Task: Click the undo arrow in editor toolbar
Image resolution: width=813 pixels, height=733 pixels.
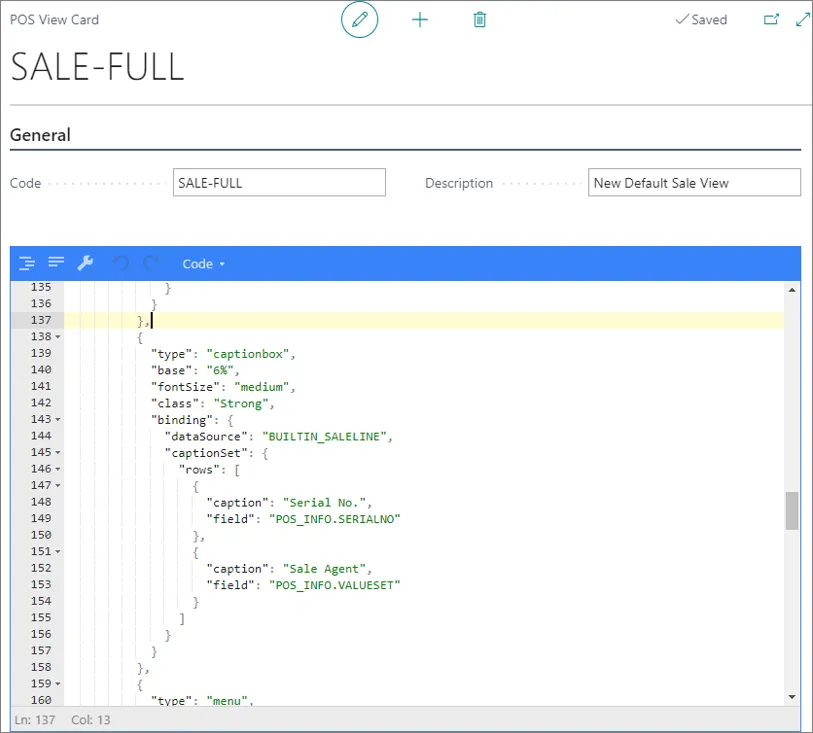Action: [x=121, y=263]
